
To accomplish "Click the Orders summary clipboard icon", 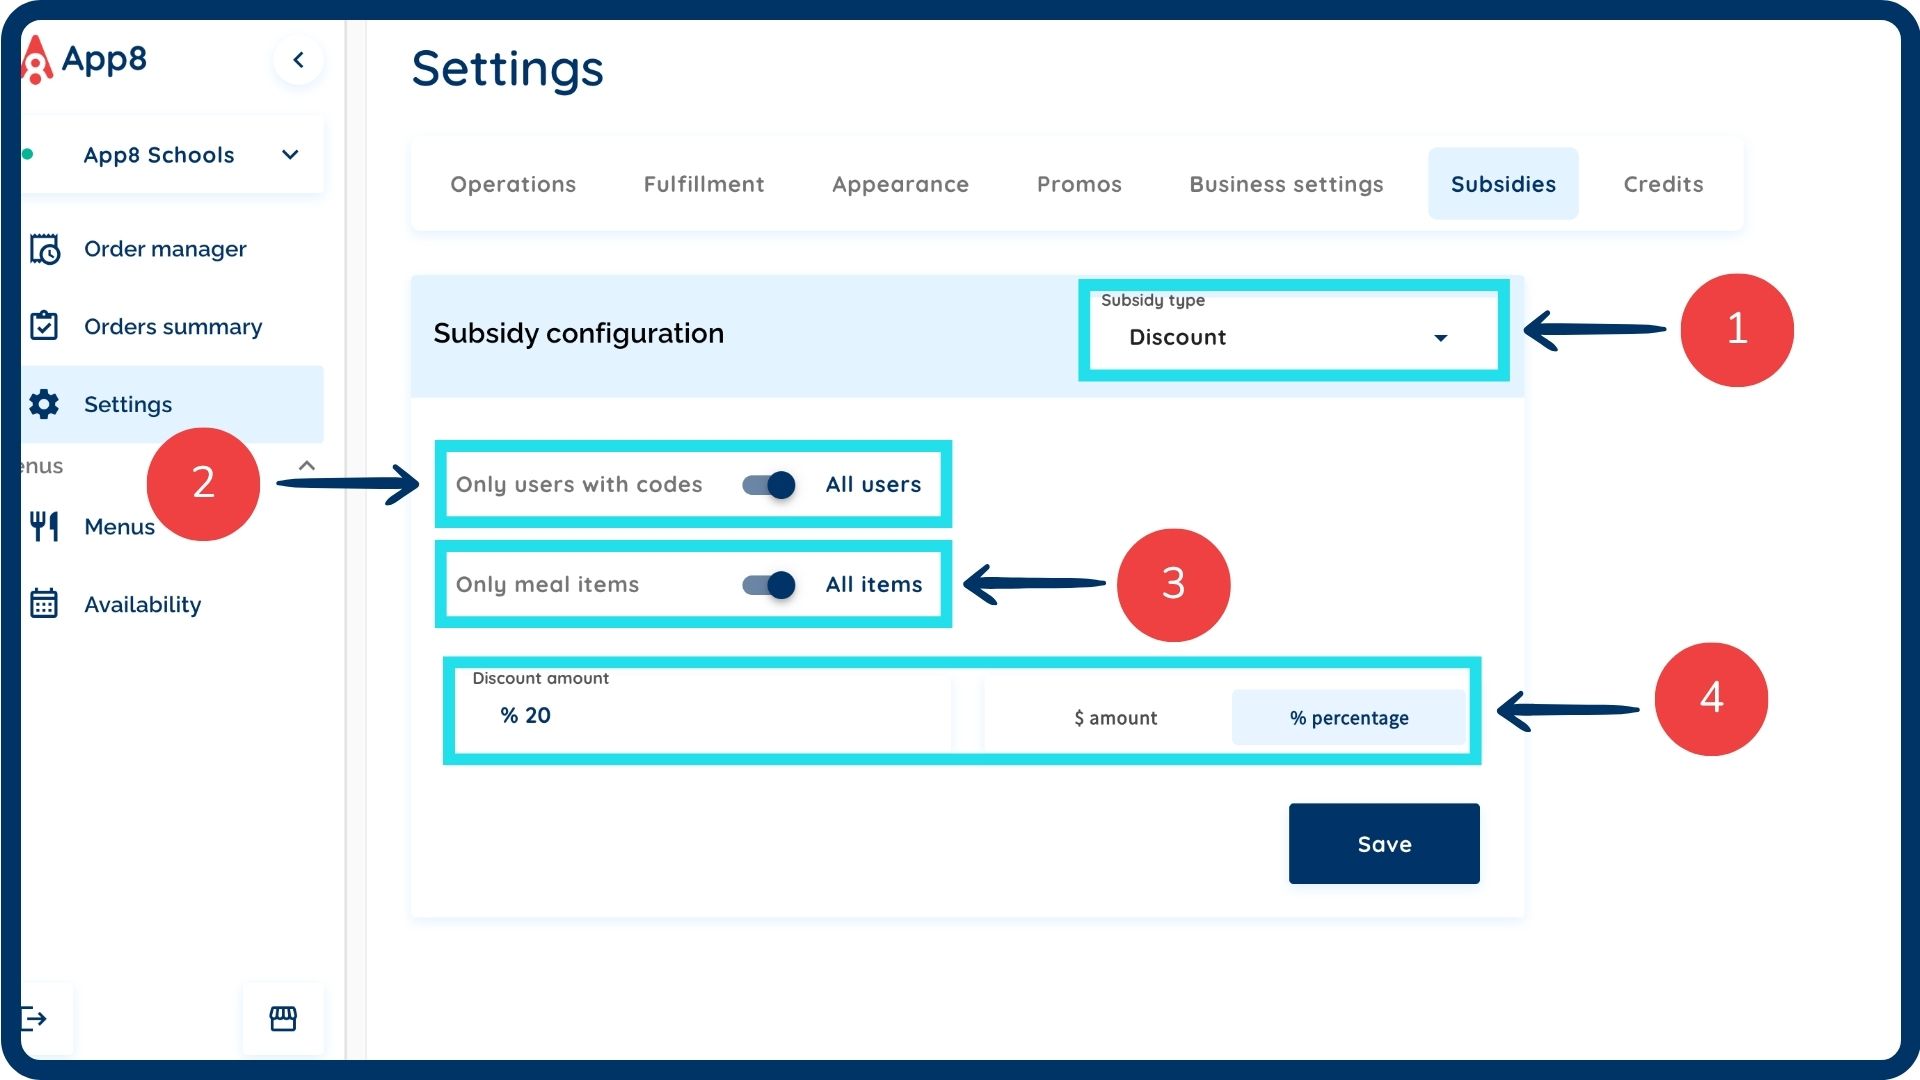I will point(45,326).
